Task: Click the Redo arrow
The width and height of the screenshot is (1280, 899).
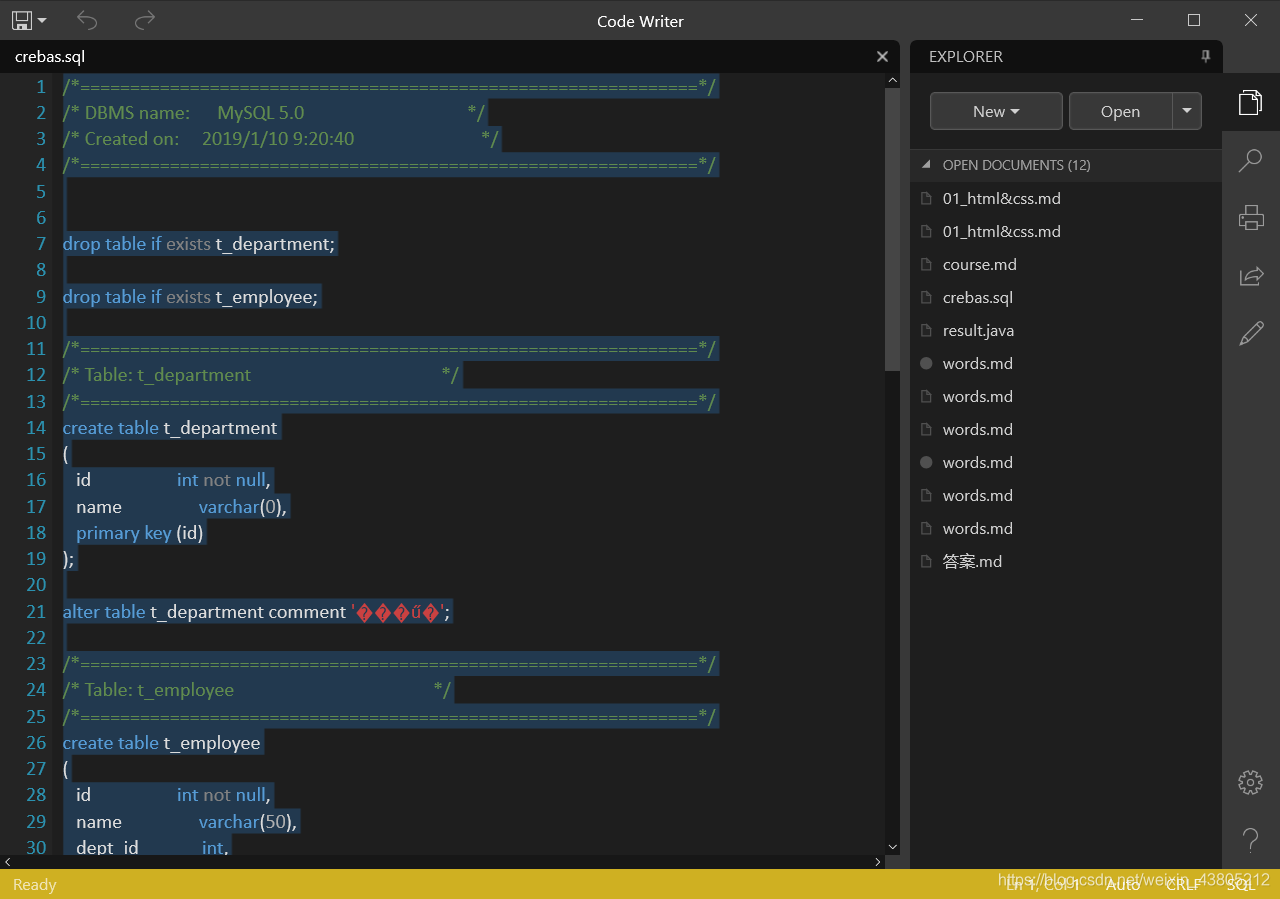Action: coord(145,19)
